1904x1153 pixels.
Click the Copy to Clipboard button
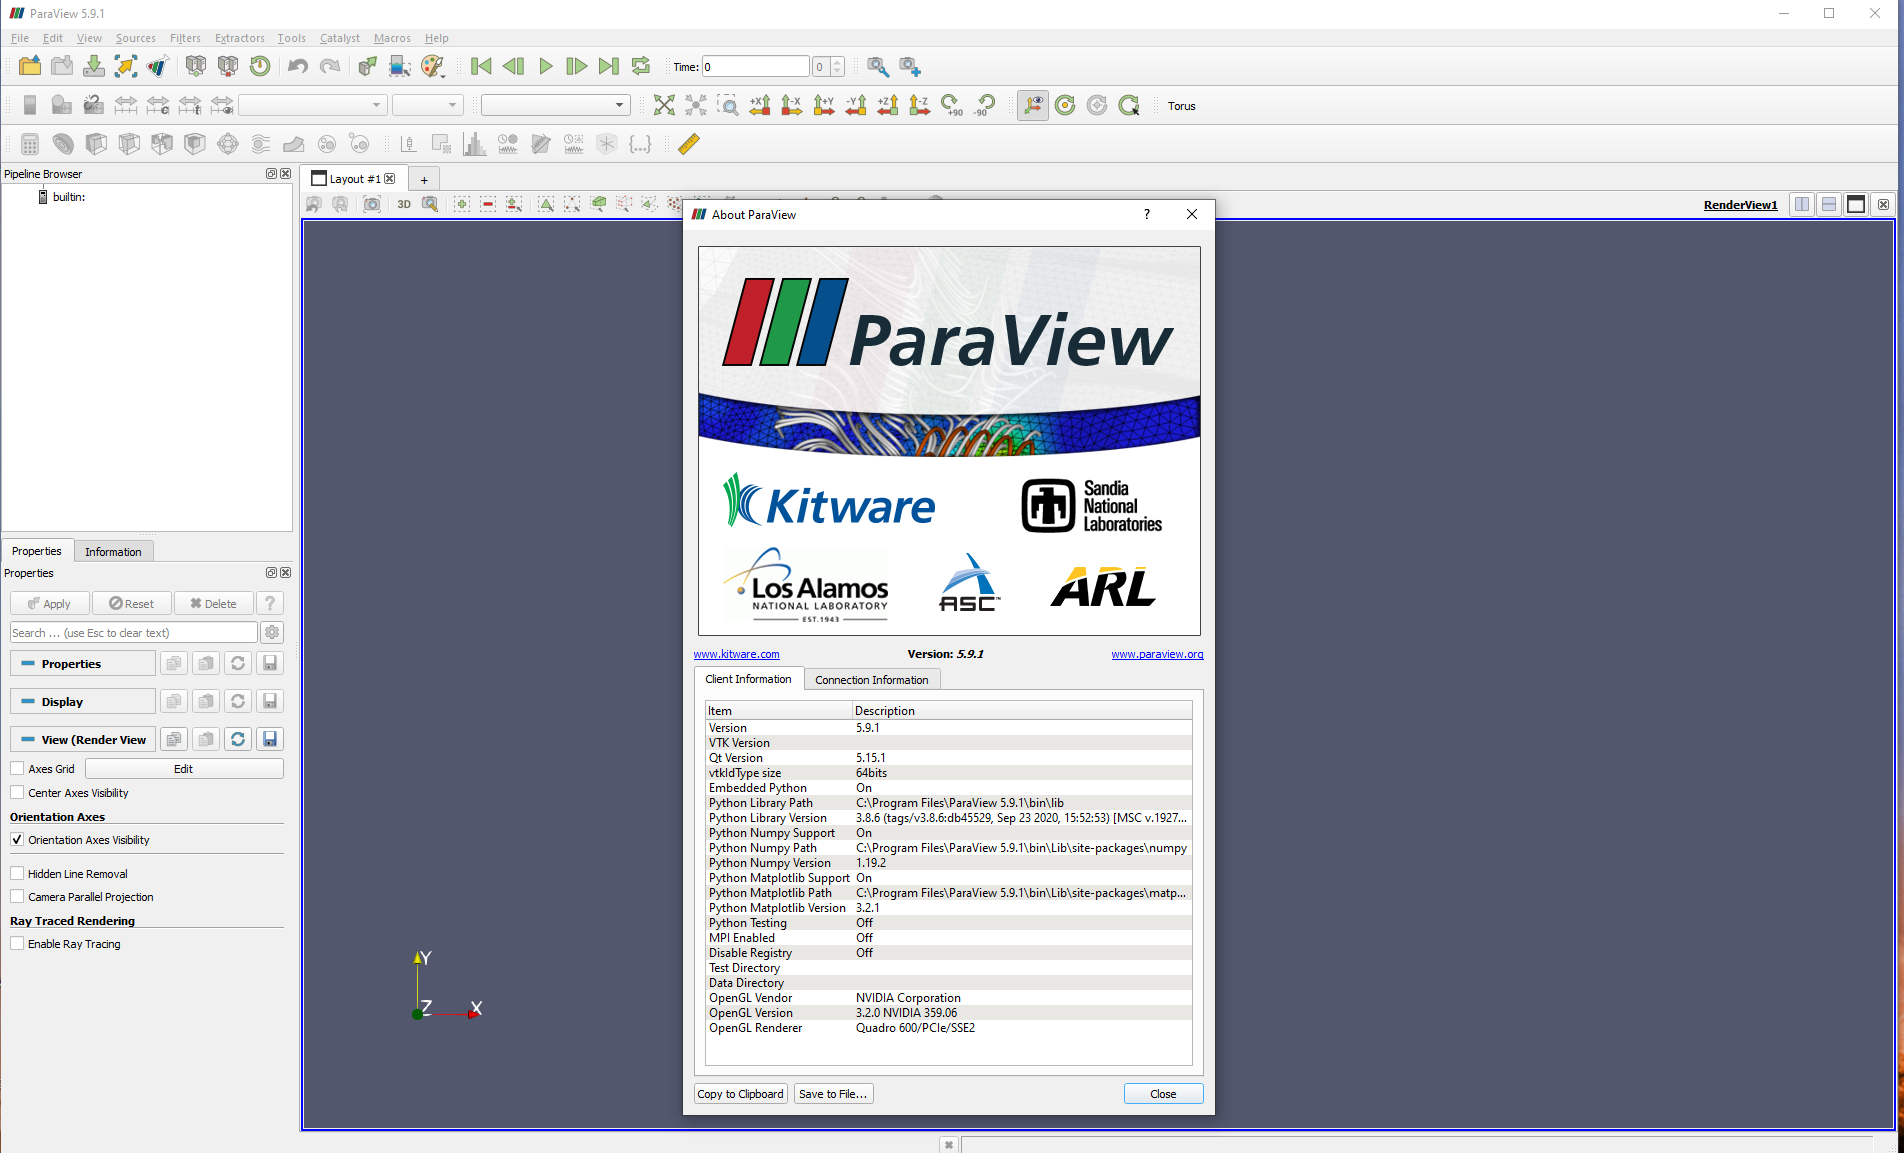(740, 1093)
